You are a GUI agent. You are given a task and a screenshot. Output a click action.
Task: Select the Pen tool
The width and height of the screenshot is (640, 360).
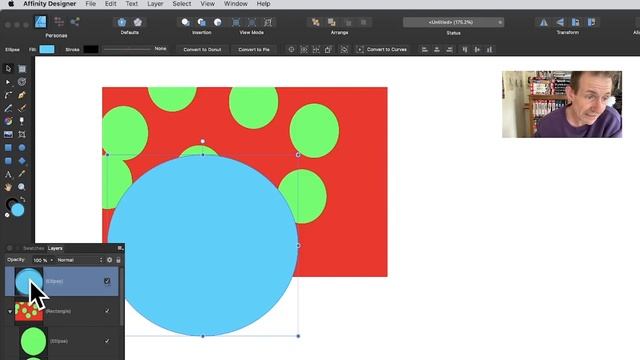(22, 95)
